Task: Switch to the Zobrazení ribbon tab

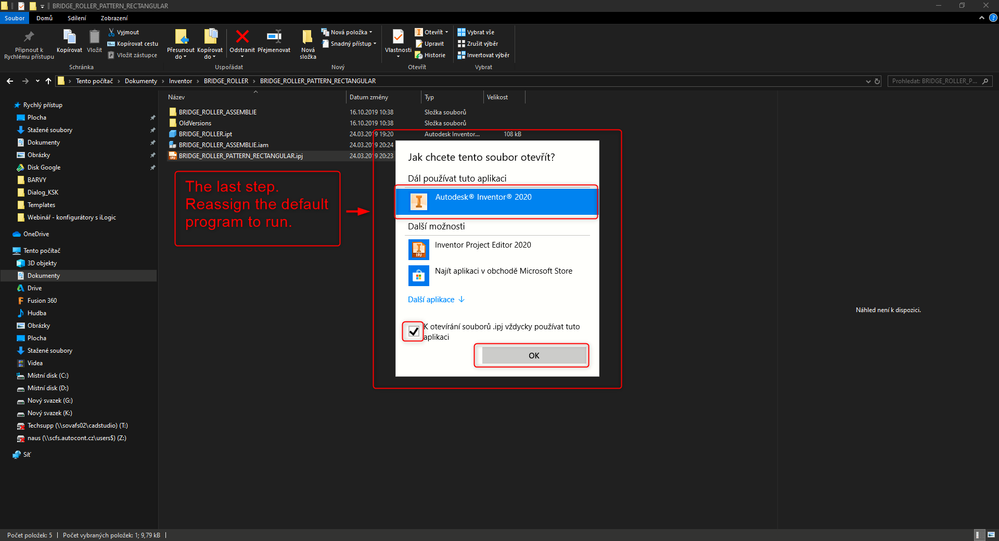Action: [114, 18]
